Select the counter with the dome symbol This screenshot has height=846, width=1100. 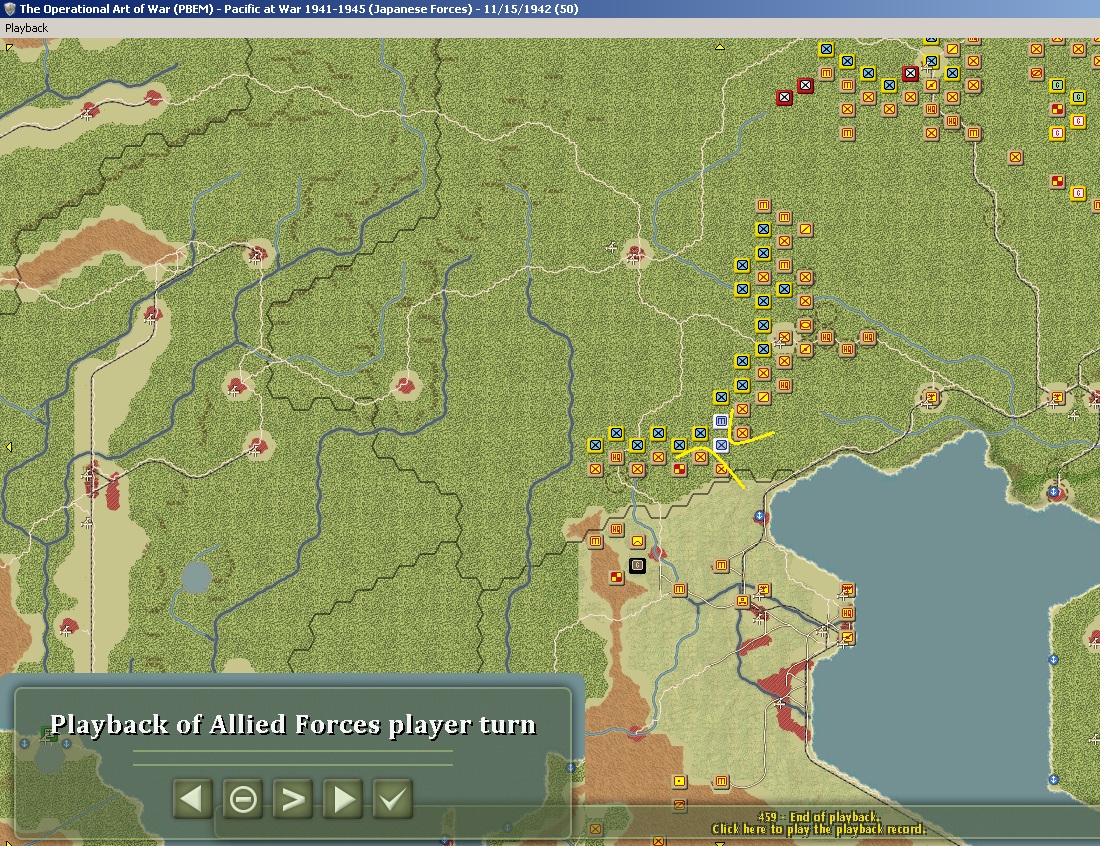click(637, 542)
